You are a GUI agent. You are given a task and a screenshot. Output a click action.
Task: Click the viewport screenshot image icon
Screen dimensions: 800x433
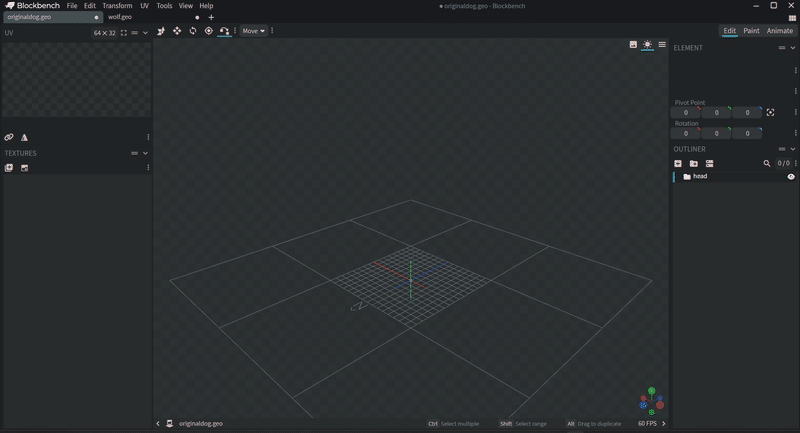633,45
